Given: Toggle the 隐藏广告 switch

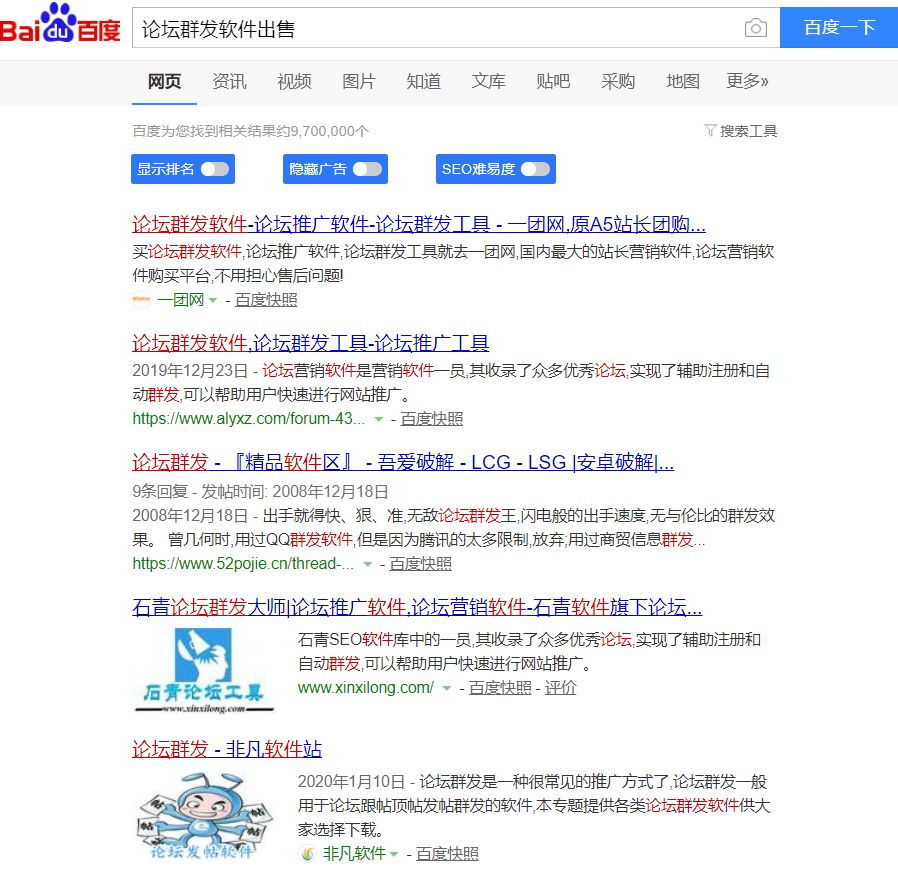Looking at the screenshot, I should (367, 169).
